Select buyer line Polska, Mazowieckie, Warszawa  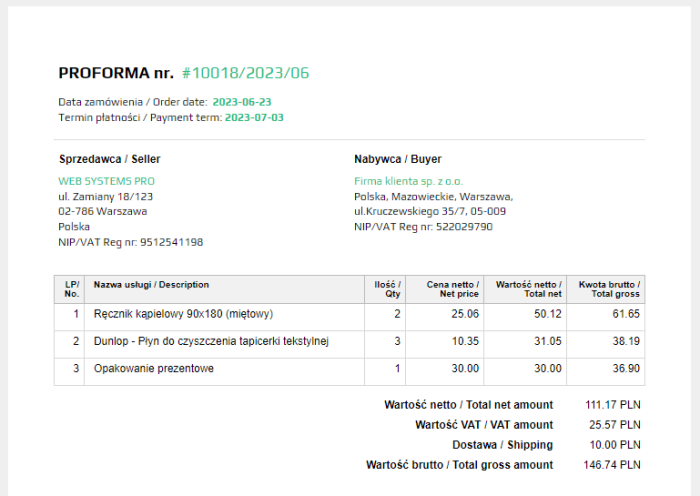[433, 197]
